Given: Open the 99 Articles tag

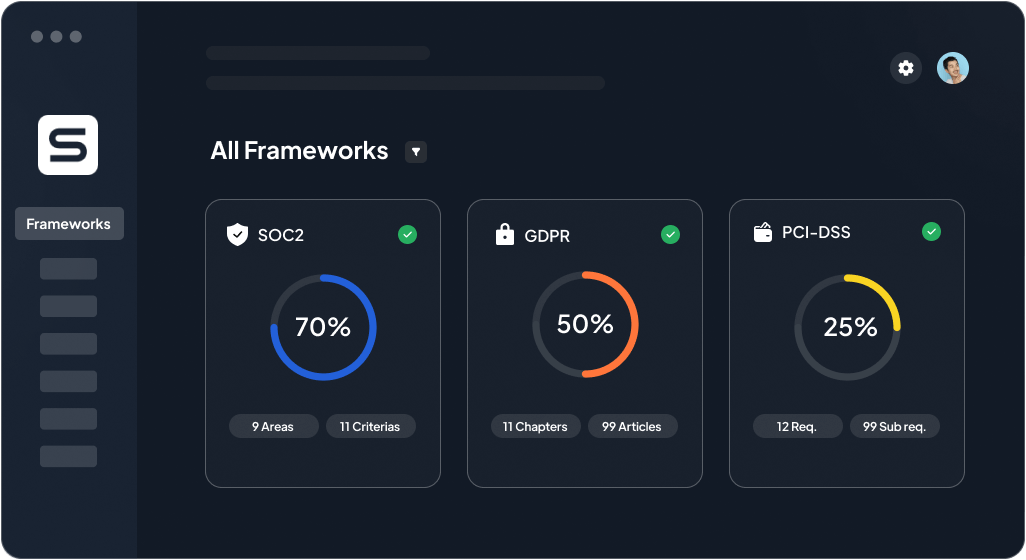Looking at the screenshot, I should [x=632, y=427].
